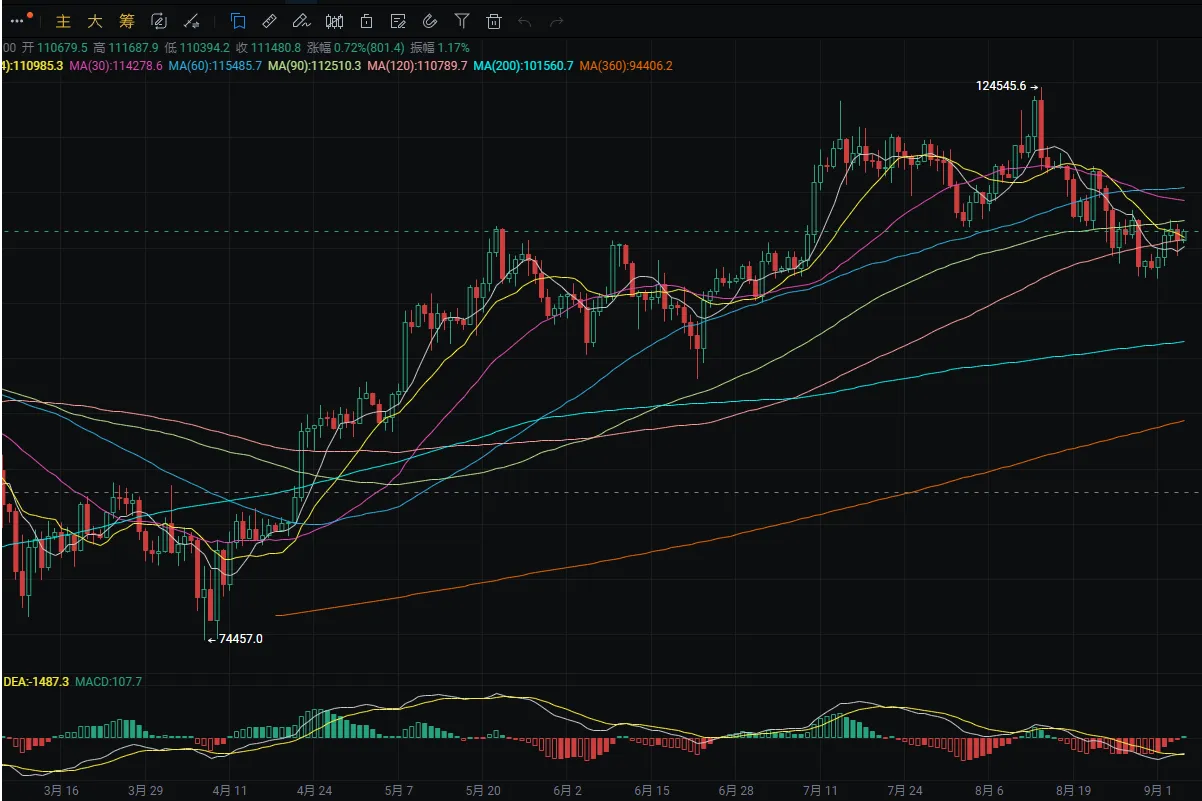The height and width of the screenshot is (801, 1202).
Task: Click the candlestick chart type icon
Action: (334, 20)
